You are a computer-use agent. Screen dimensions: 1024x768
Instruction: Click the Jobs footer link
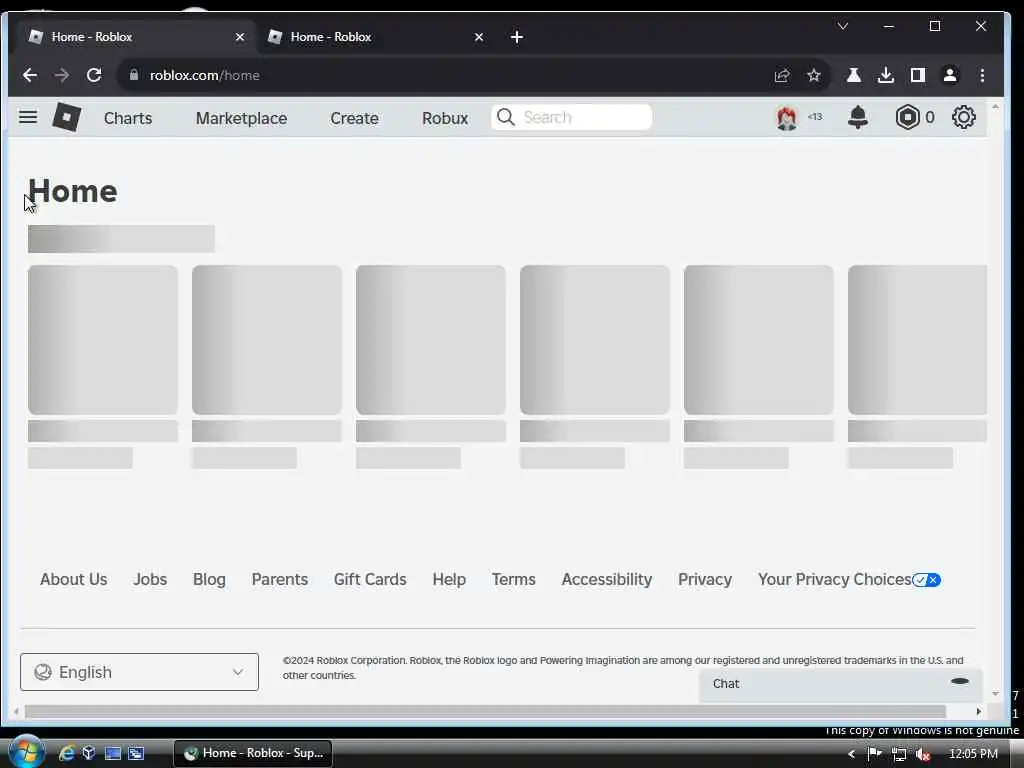150,579
